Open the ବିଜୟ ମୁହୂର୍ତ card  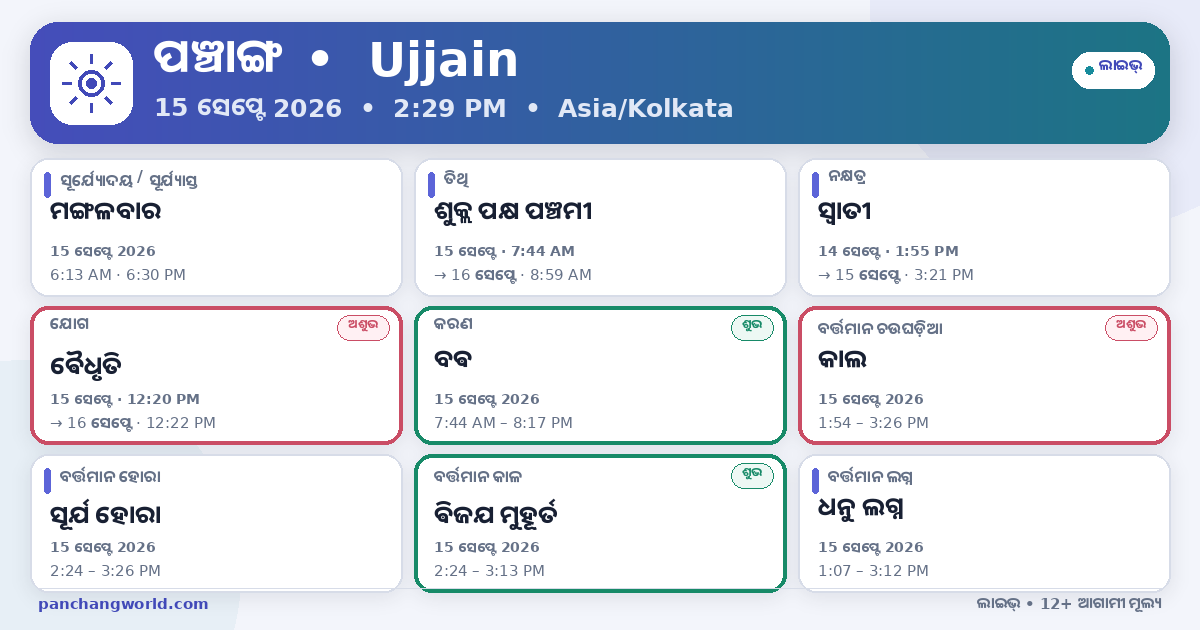[x=600, y=523]
